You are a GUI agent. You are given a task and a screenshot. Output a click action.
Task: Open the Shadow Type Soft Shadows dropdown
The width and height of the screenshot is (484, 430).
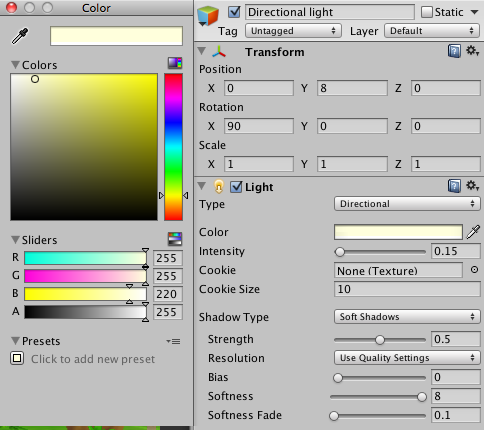click(407, 317)
